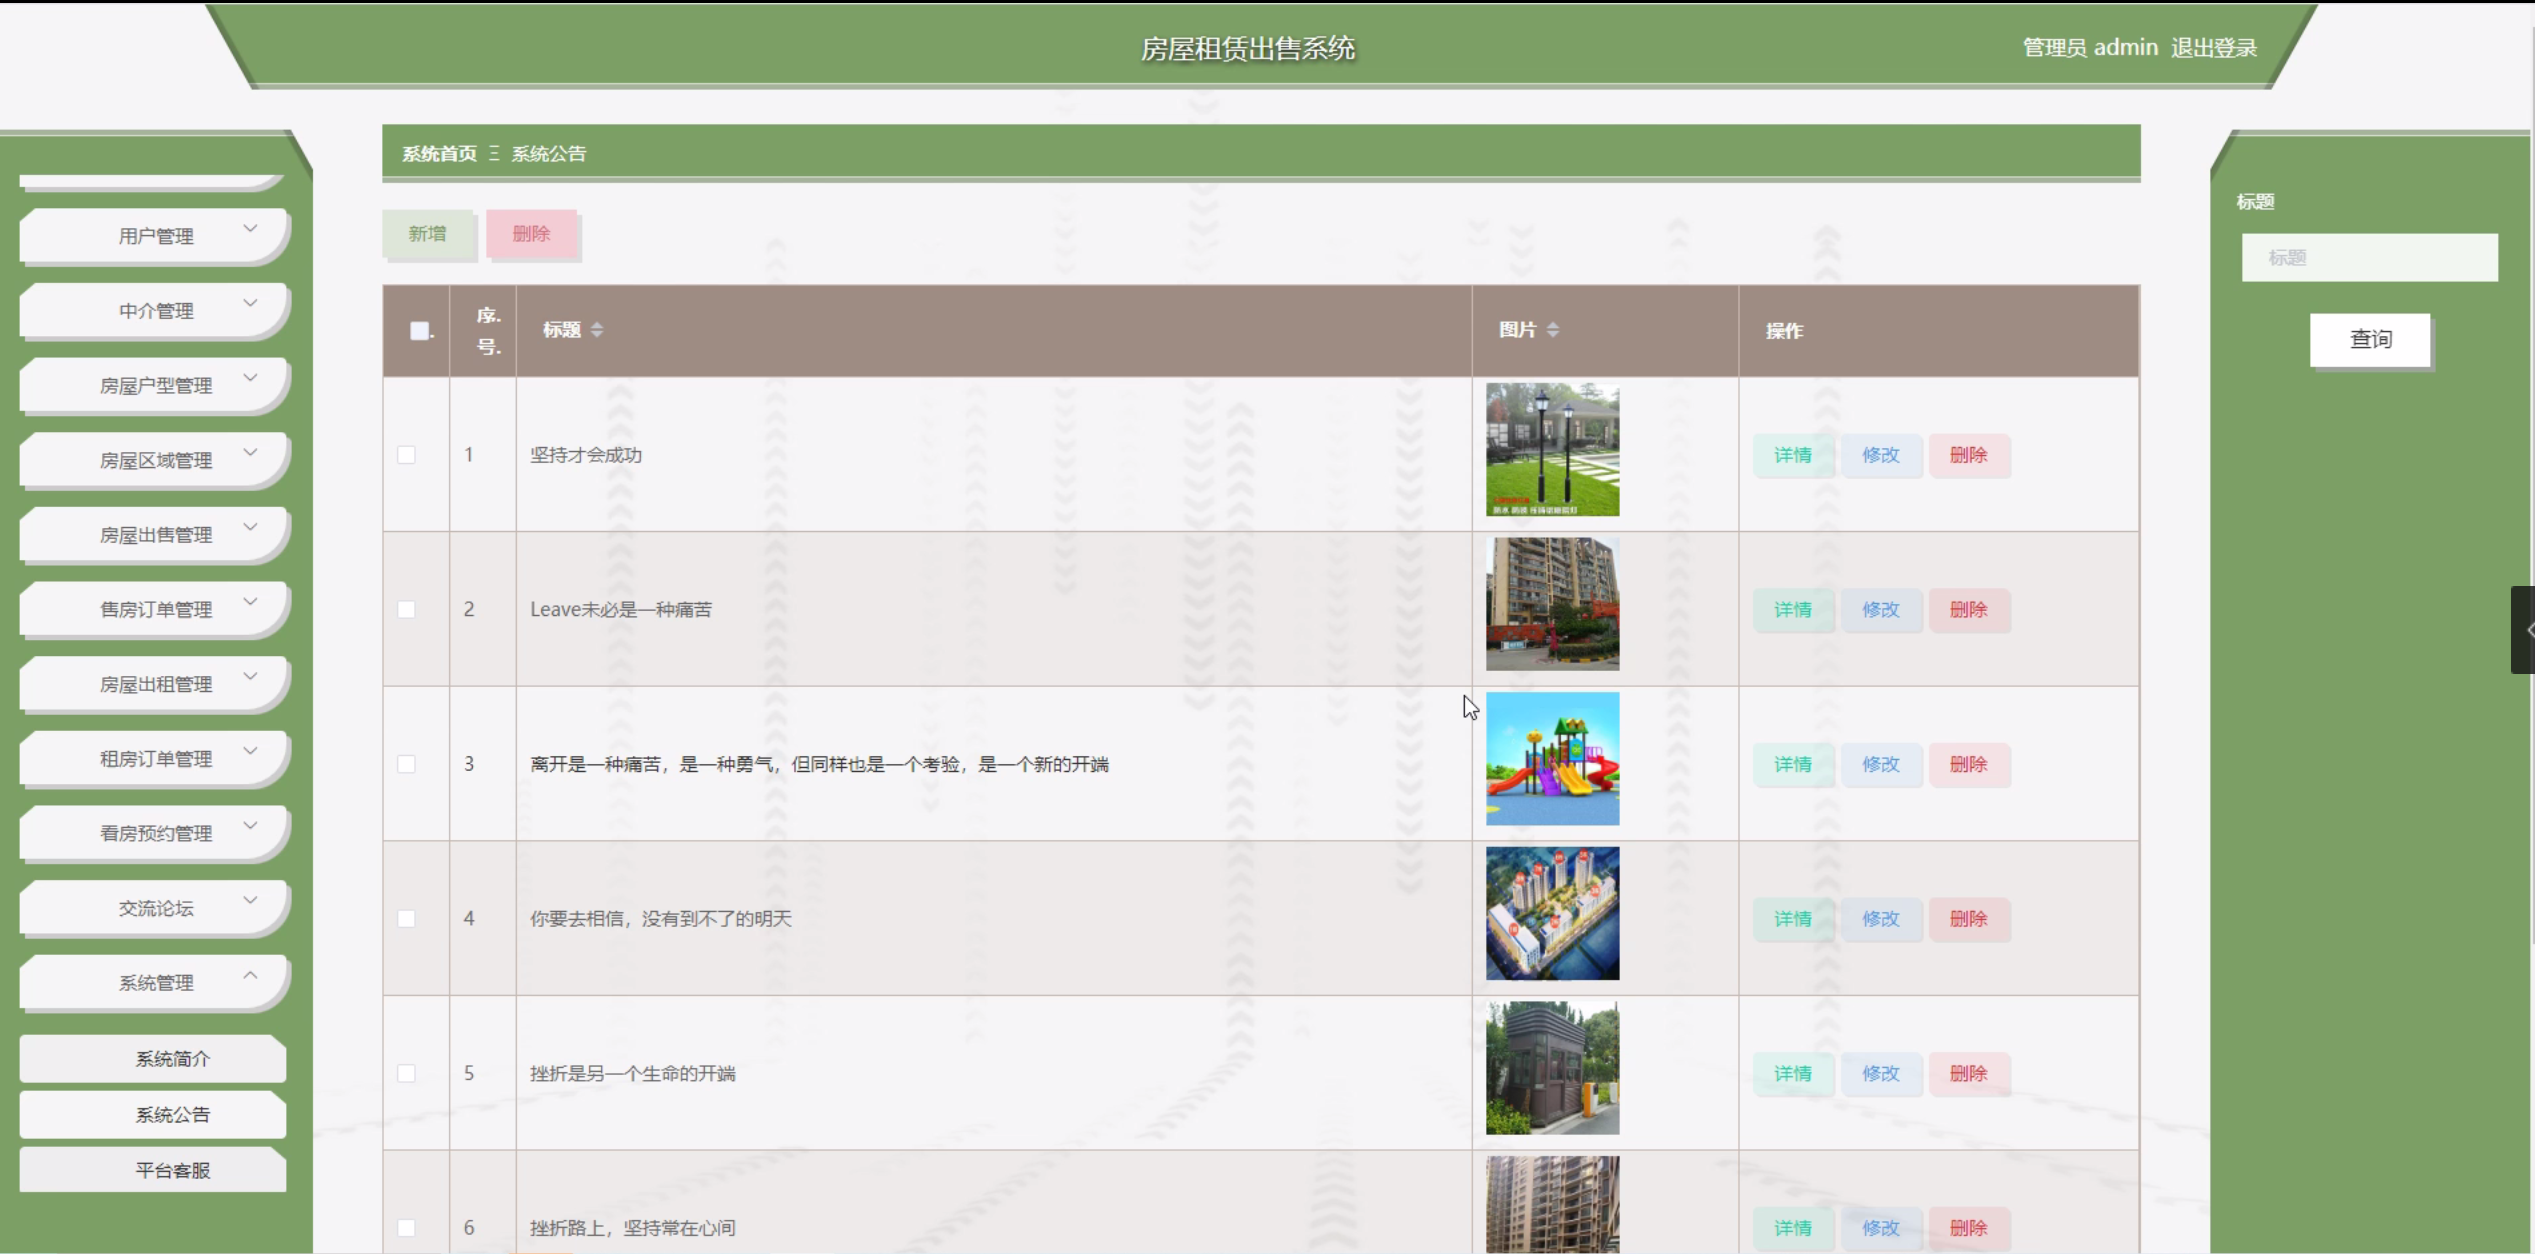Click the breadcrumb separator icon after 系统首页

[x=494, y=153]
